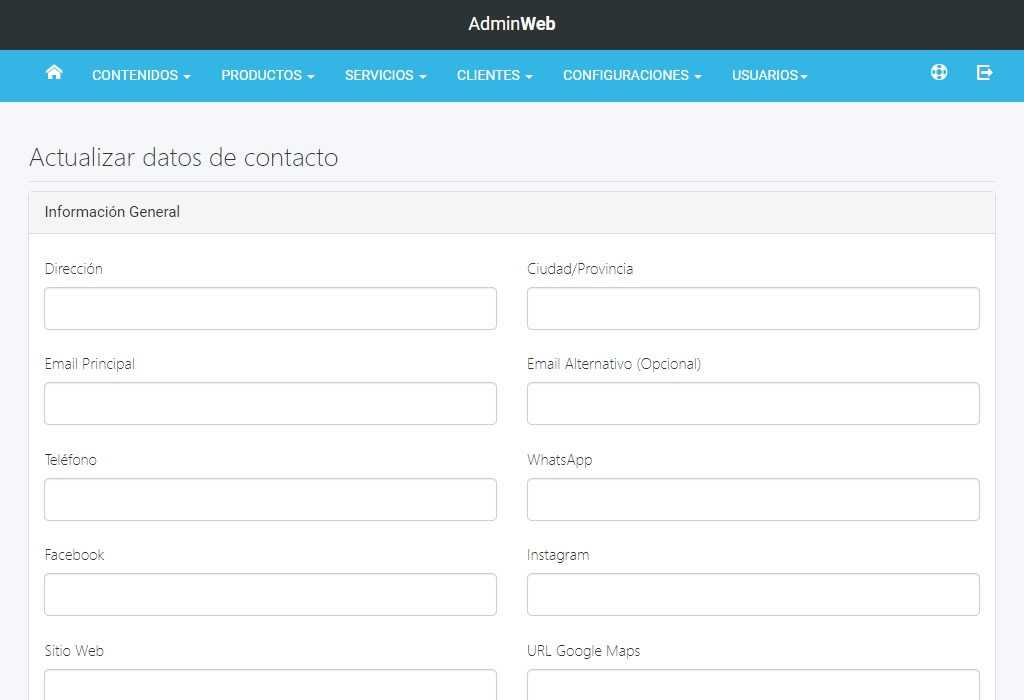The height and width of the screenshot is (700, 1024).
Task: Select the Ciudad/Provincia text field
Action: (x=752, y=308)
